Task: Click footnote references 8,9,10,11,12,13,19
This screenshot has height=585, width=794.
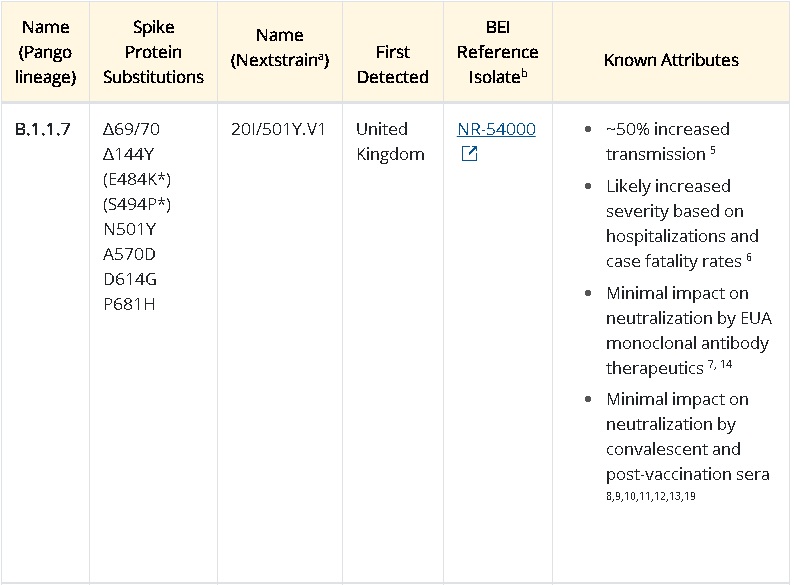Action: coord(651,496)
